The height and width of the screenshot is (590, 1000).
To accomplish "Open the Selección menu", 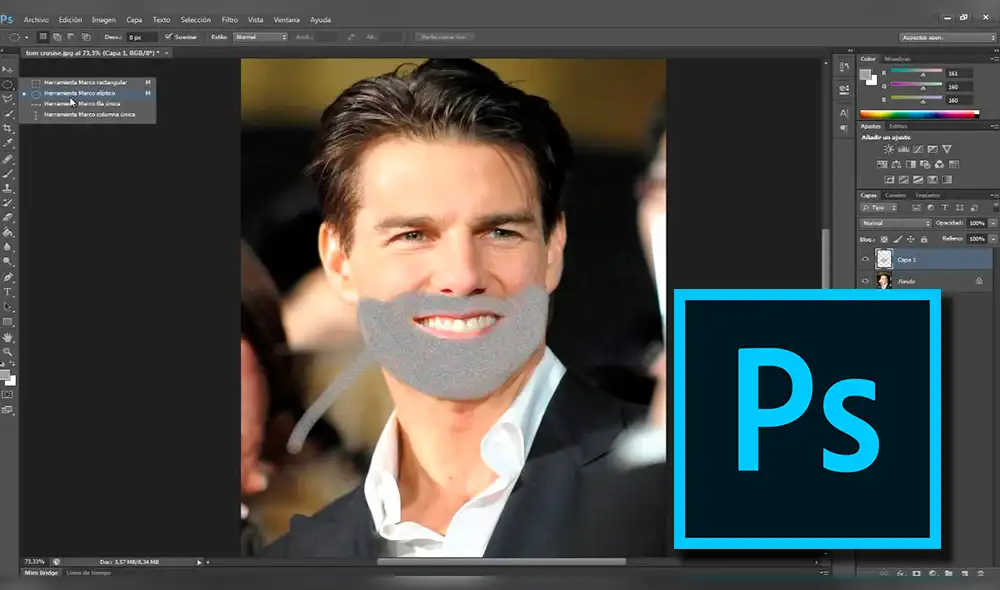I will 197,18.
